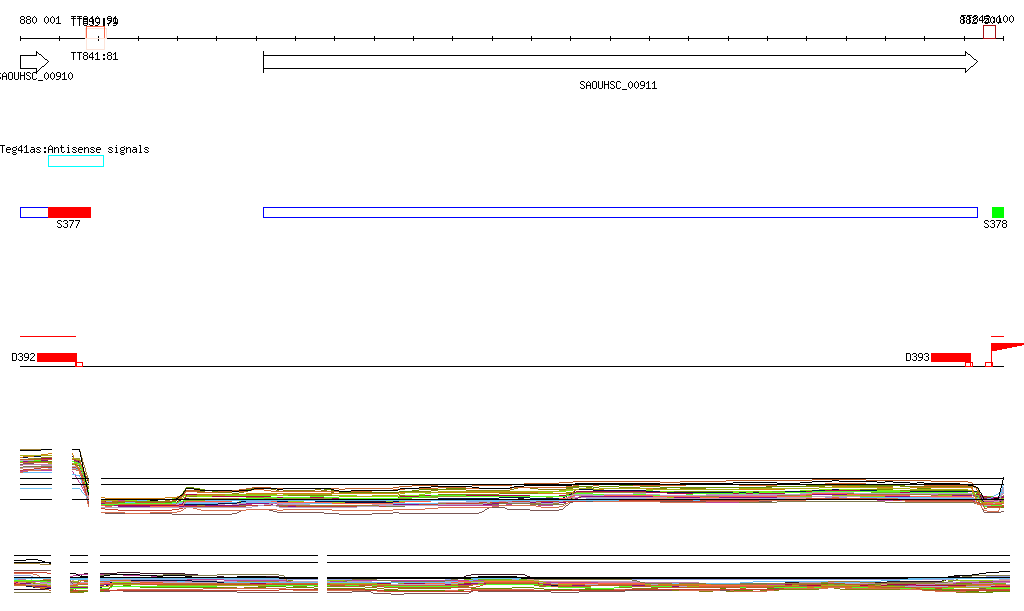Click the upper expression profile curves
Image resolution: width=1024 pixels, height=611 pixels.
[x=512, y=483]
